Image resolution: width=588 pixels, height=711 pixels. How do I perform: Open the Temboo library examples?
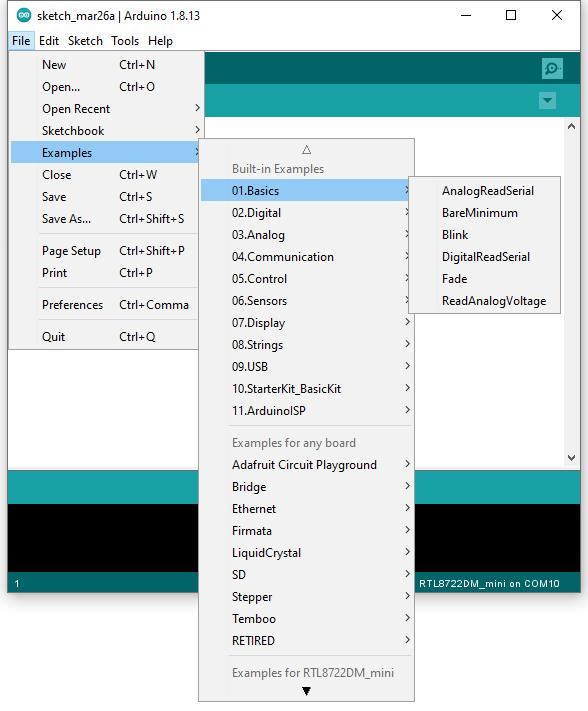tap(306, 618)
